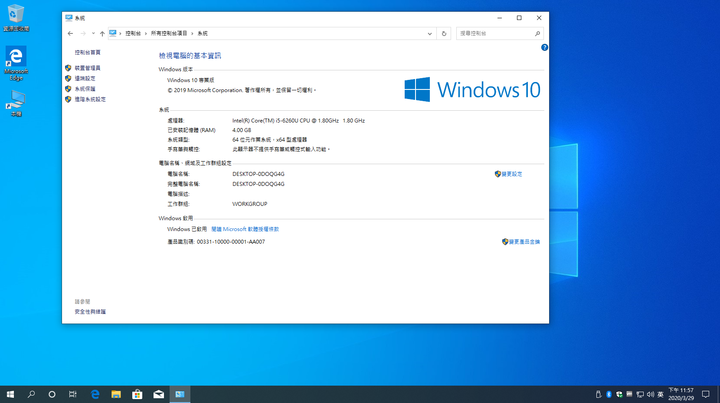Open System protection (系統保護) link
The height and width of the screenshot is (403, 720).
85,89
